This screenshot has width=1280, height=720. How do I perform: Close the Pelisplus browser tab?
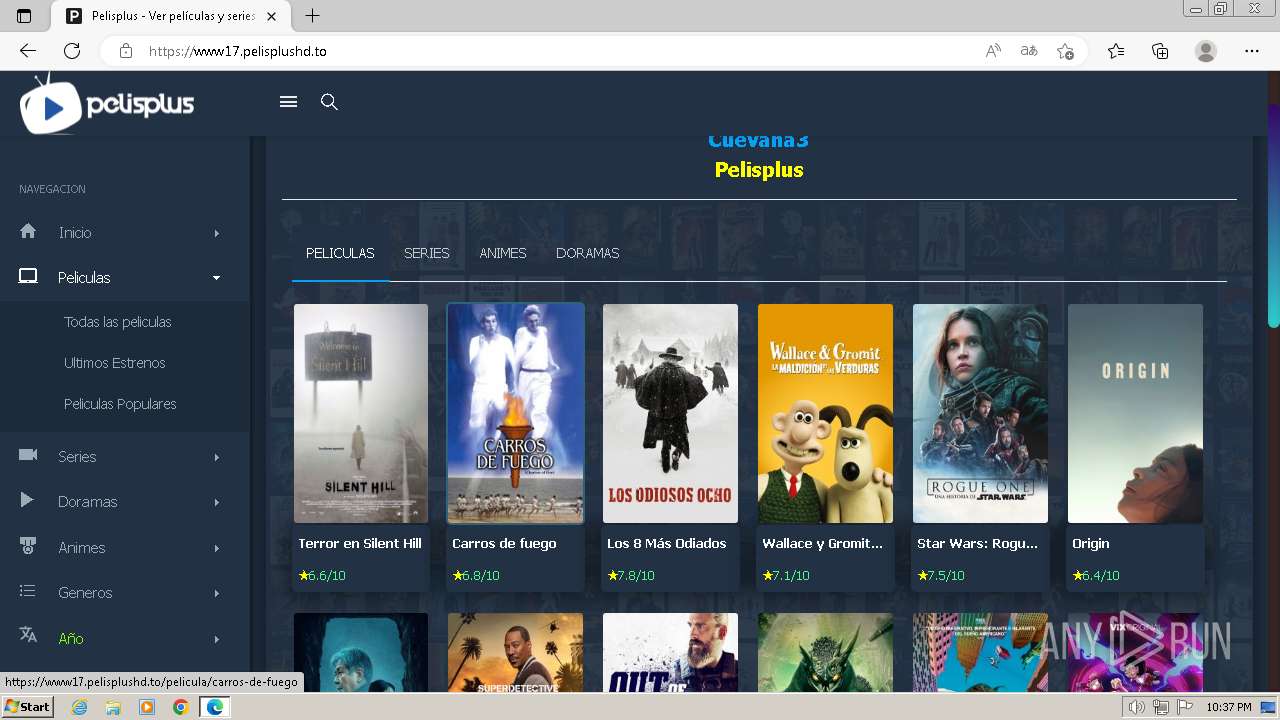(271, 16)
